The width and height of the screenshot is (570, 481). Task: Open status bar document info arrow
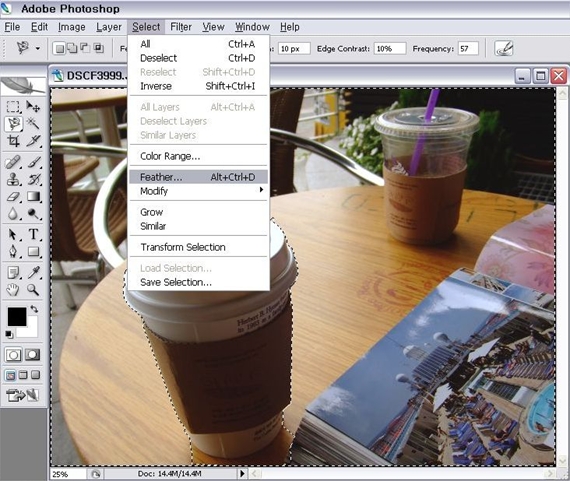click(x=242, y=473)
